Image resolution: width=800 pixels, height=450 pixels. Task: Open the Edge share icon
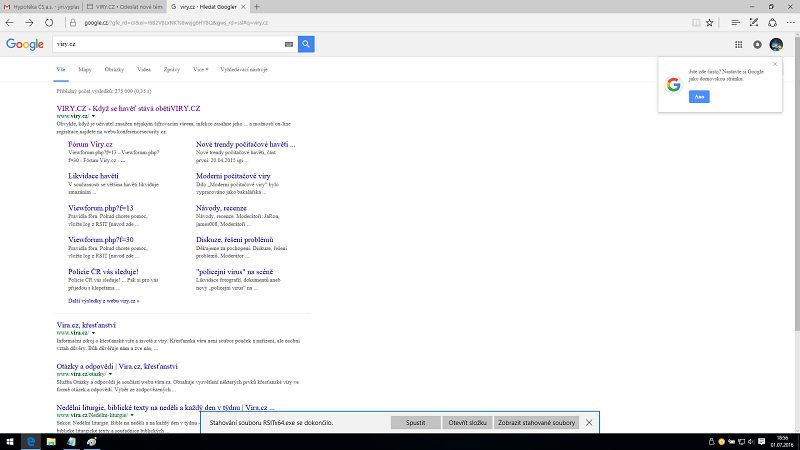pyautogui.click(x=772, y=22)
